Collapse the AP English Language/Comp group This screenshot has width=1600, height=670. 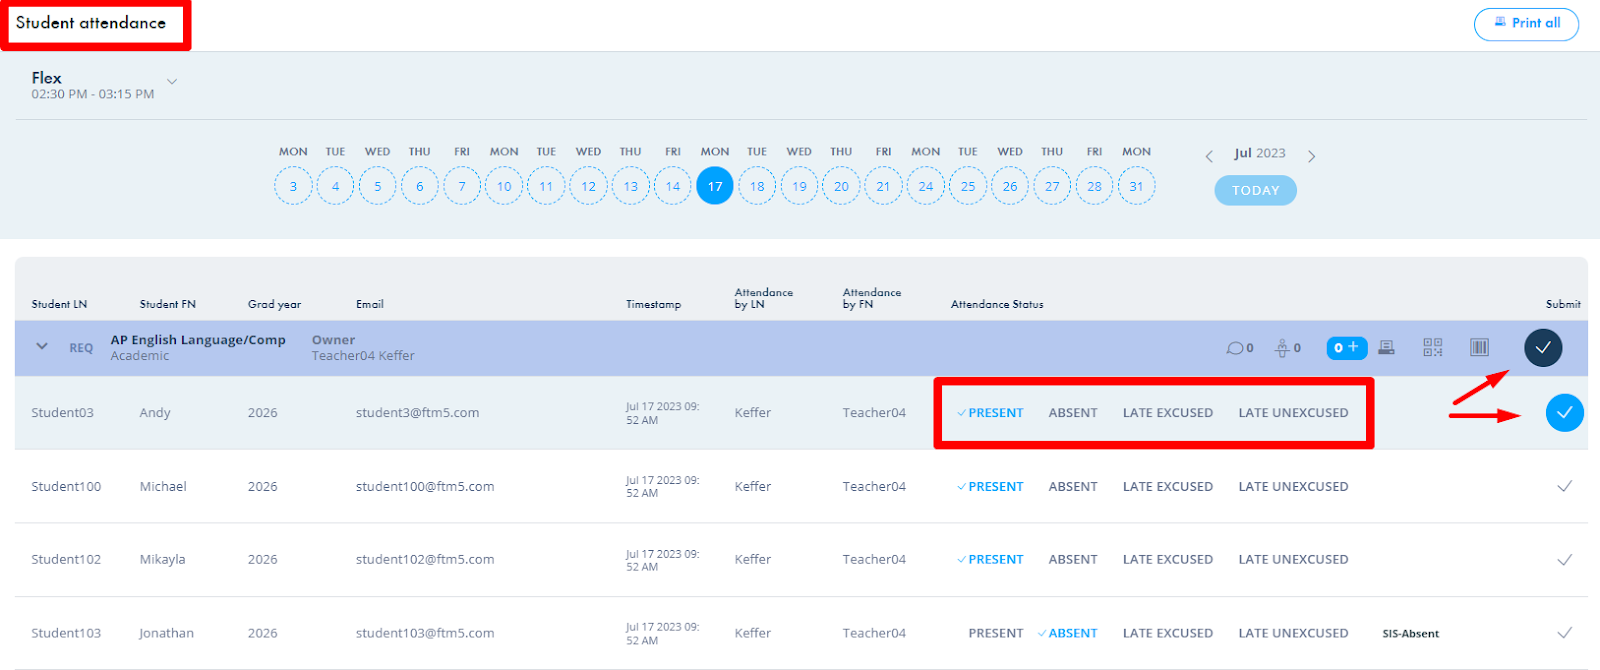(42, 346)
